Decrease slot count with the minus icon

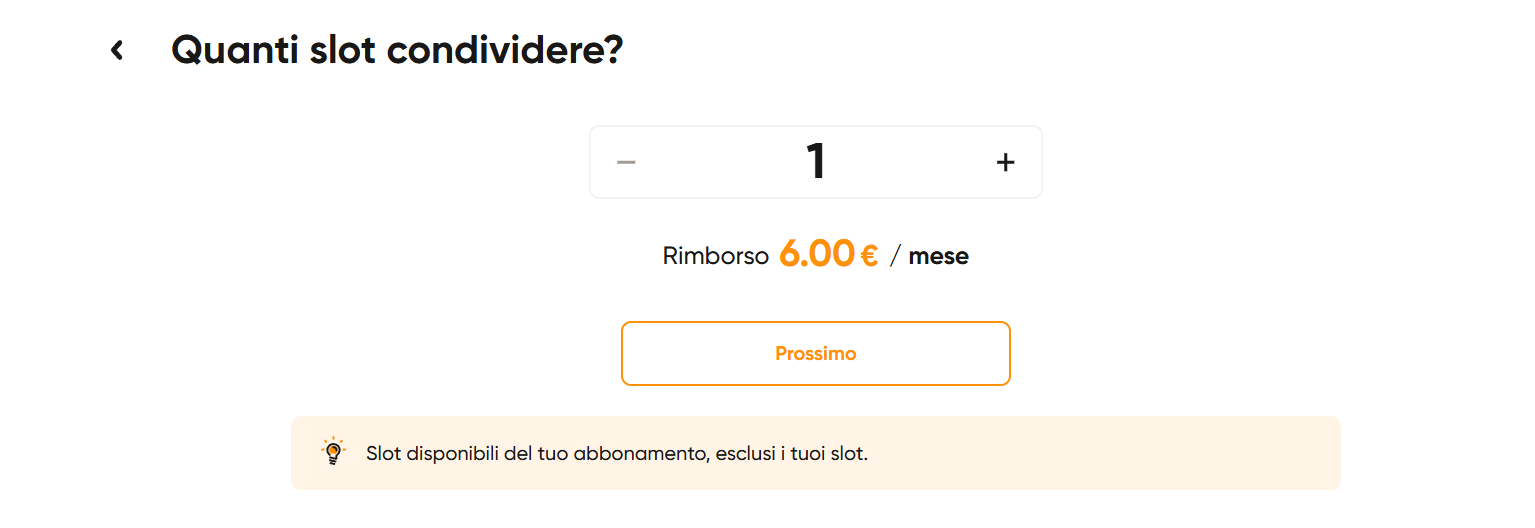point(626,162)
